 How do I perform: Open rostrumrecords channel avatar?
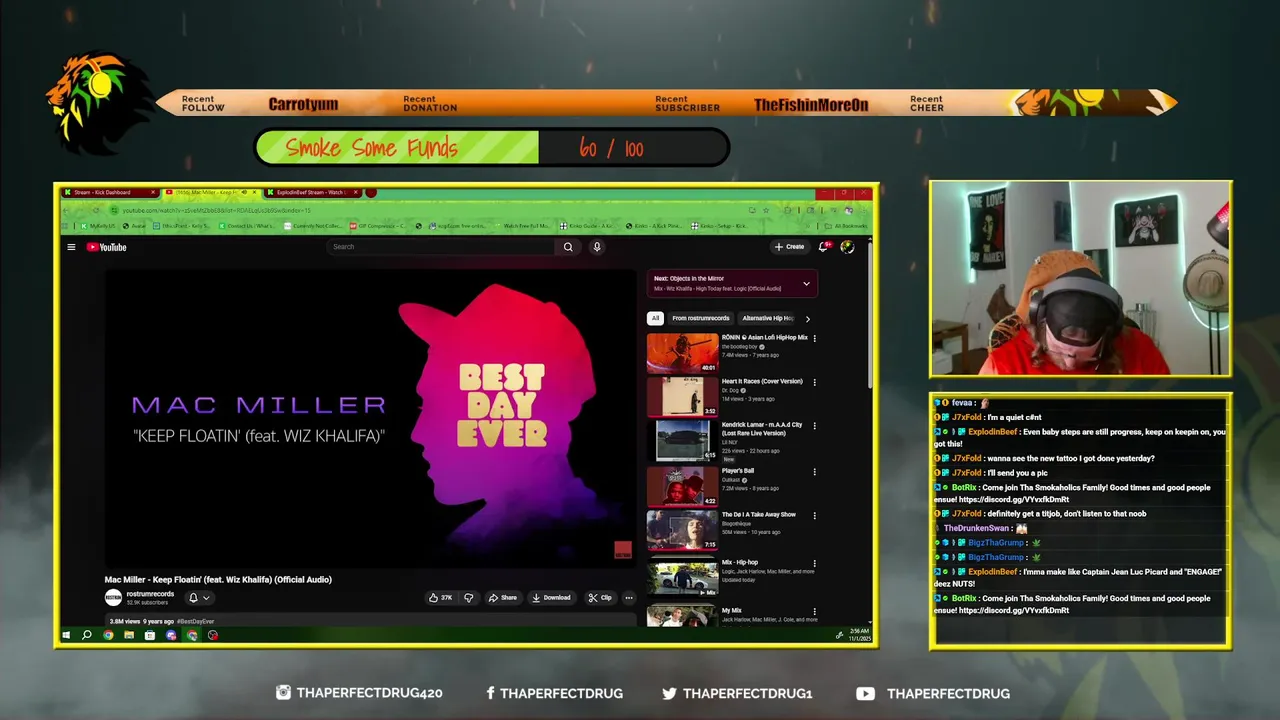pos(113,597)
